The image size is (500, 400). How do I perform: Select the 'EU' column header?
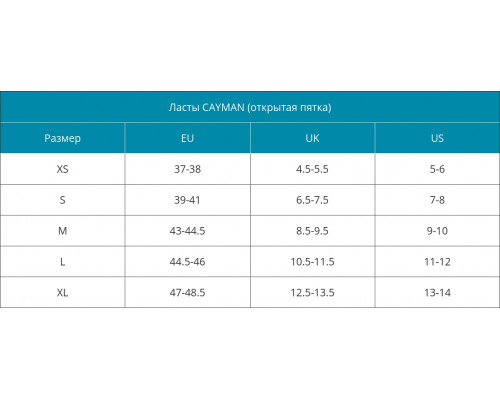[187, 138]
